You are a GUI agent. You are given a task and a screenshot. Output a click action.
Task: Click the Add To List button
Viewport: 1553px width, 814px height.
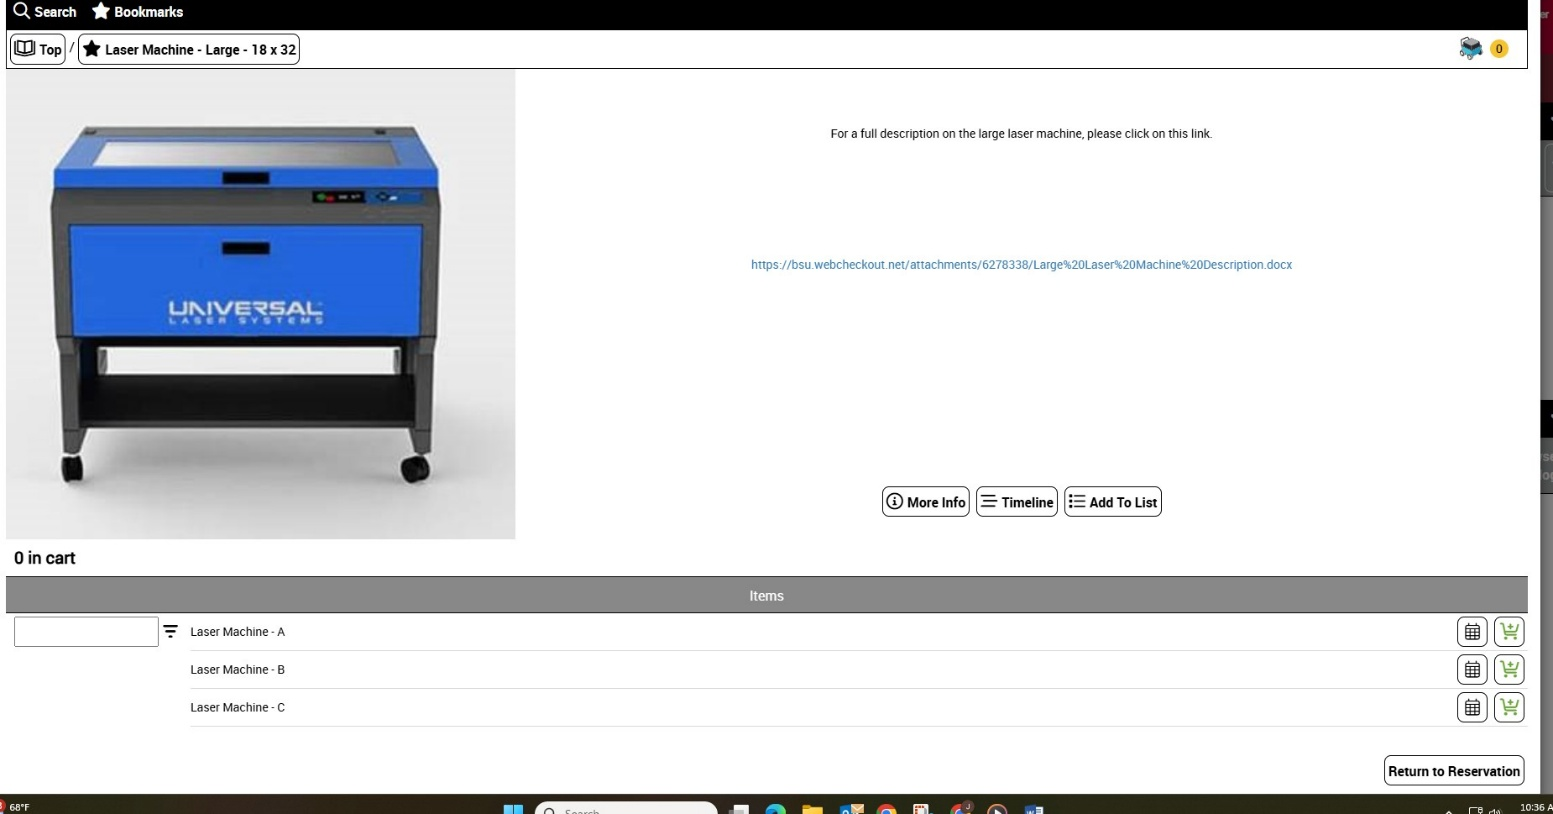[x=1113, y=502]
